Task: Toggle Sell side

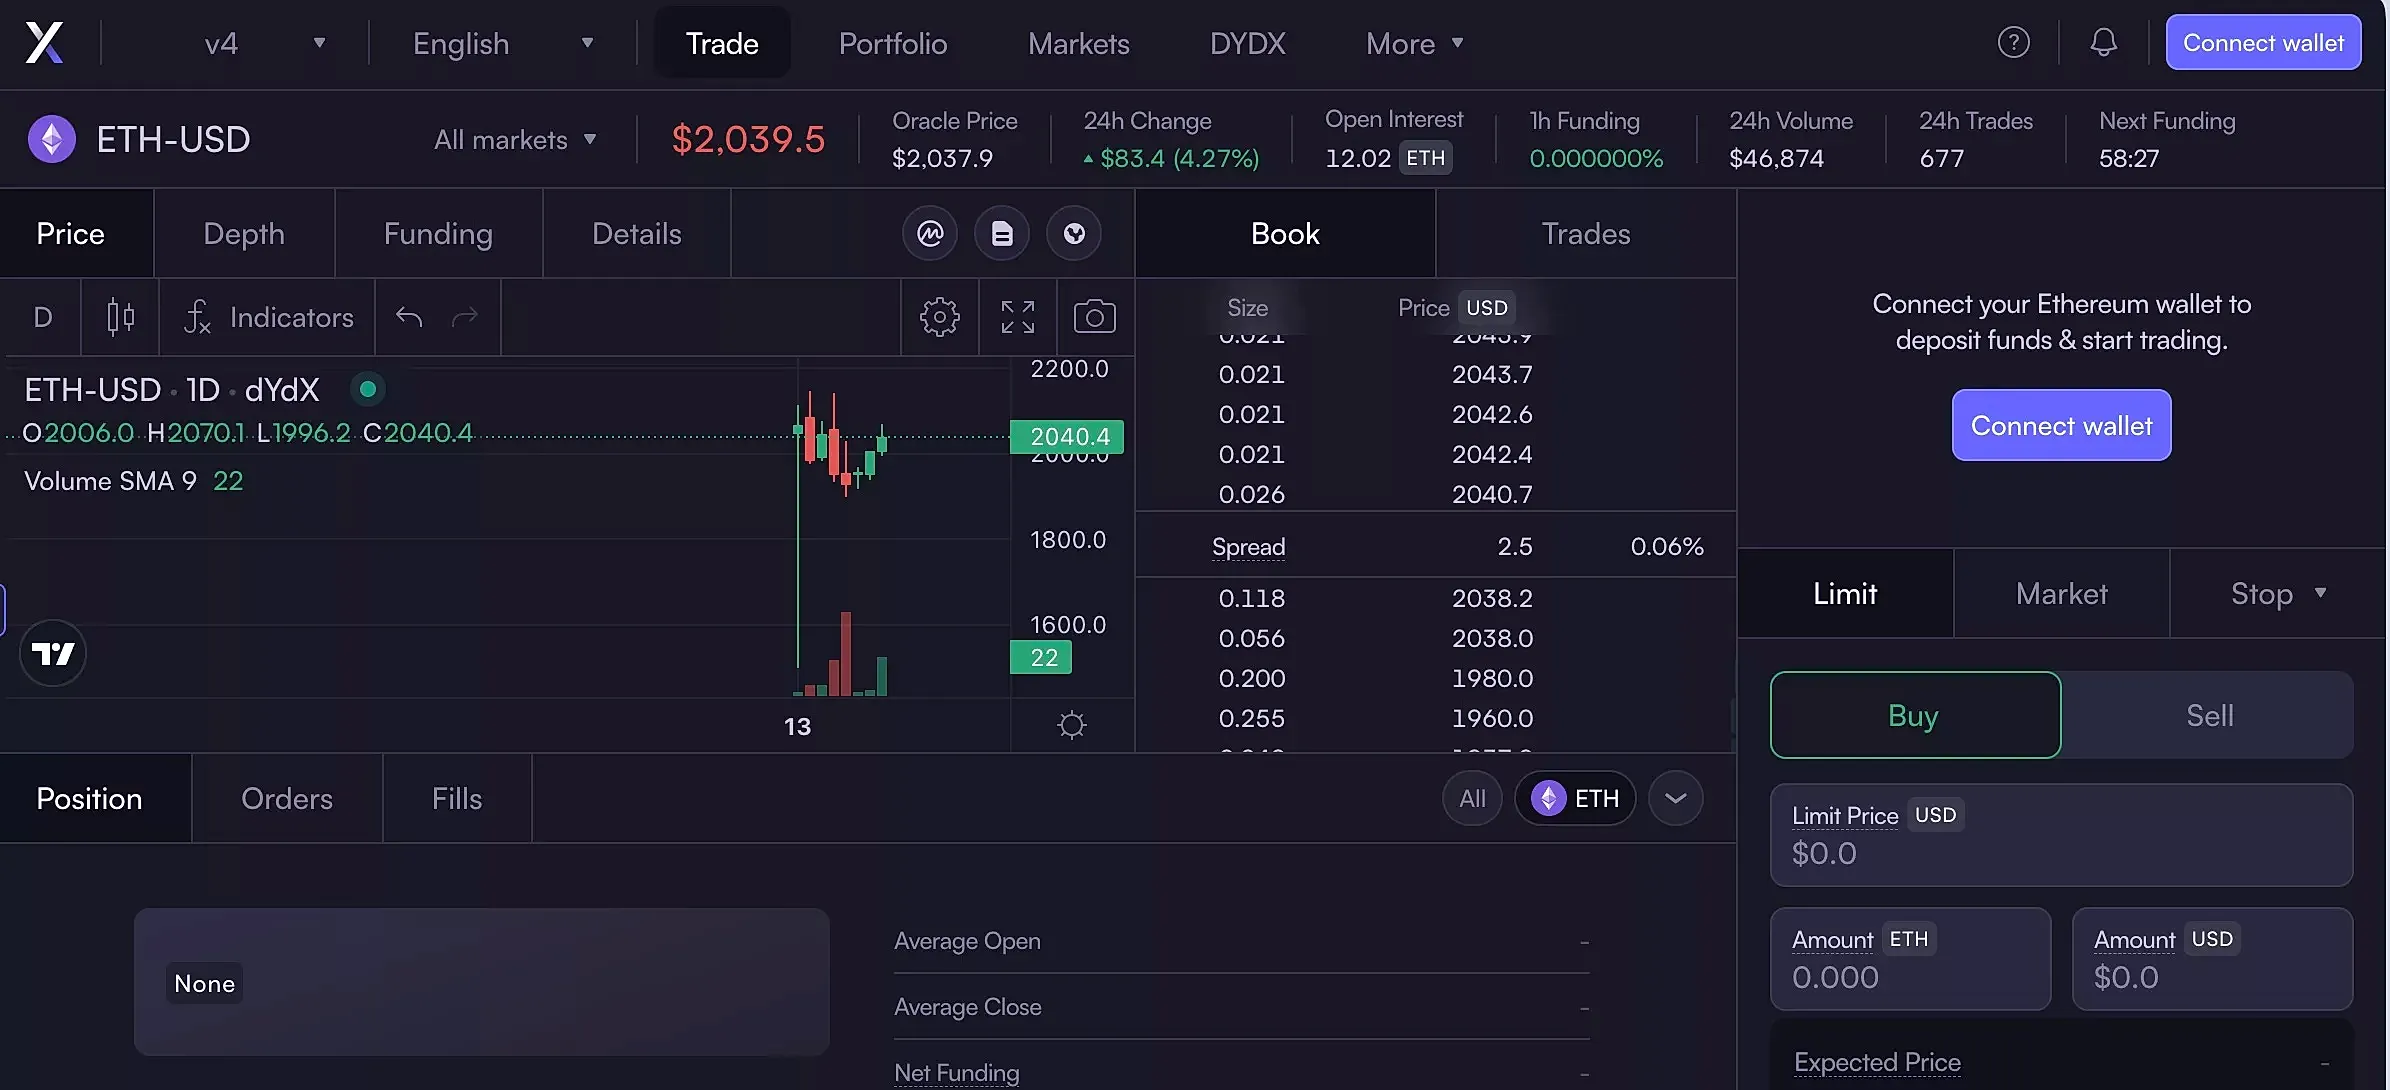Action: click(2209, 715)
